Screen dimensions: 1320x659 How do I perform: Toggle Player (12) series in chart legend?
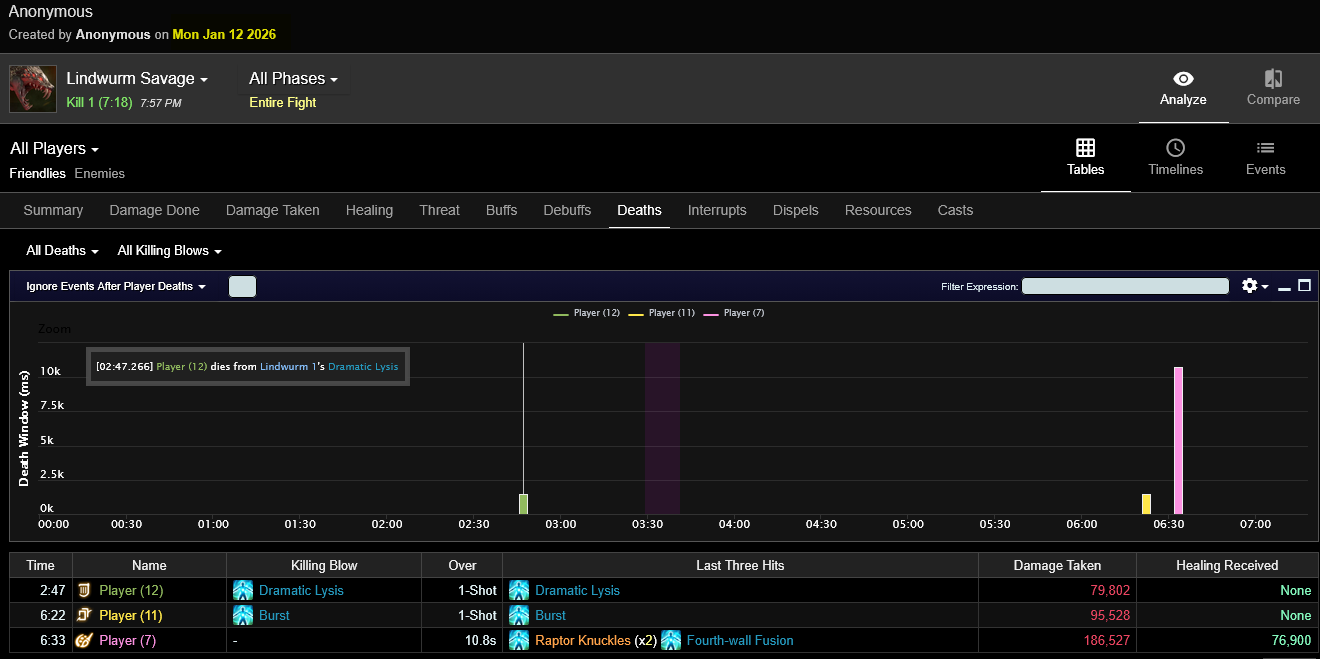[587, 313]
